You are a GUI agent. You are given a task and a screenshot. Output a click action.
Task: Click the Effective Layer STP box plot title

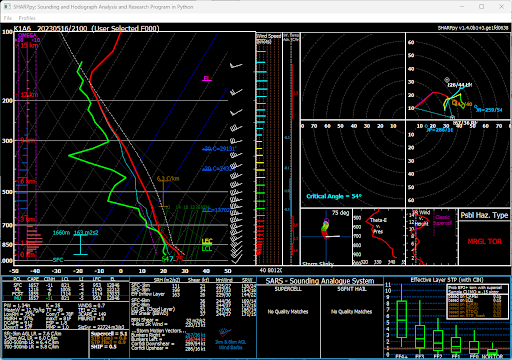(x=447, y=280)
